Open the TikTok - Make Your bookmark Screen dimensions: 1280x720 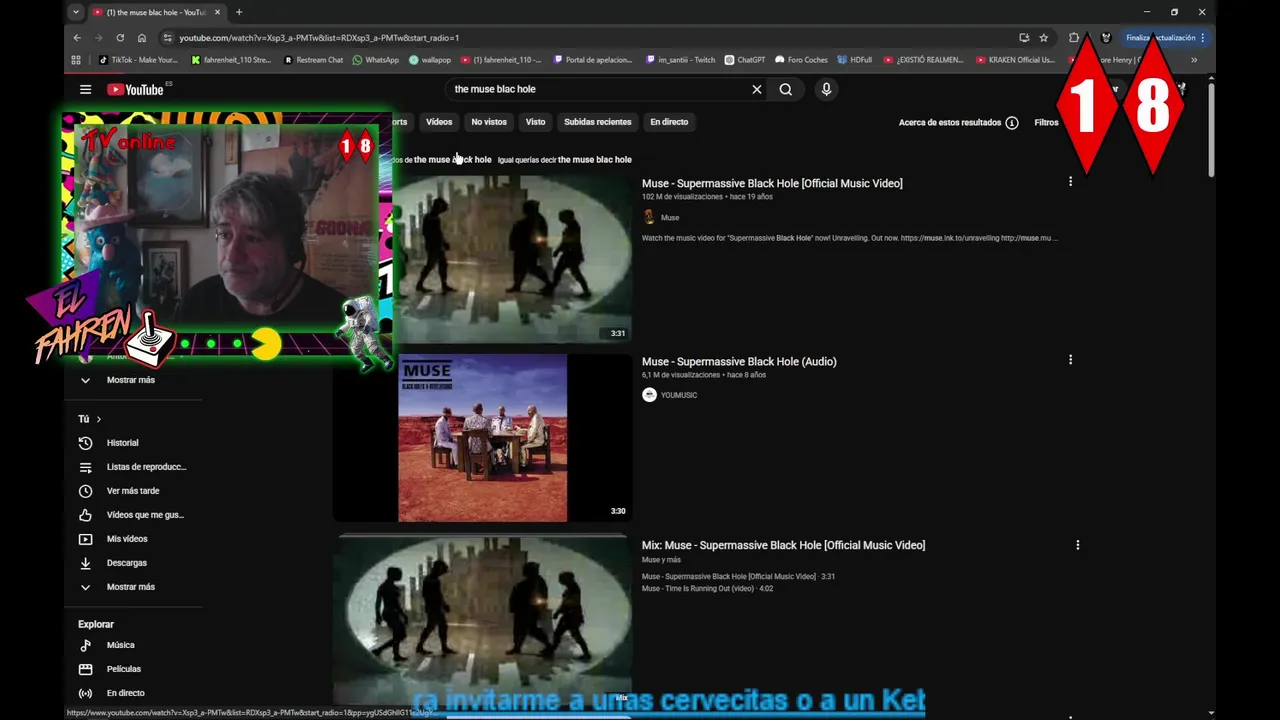click(x=138, y=60)
